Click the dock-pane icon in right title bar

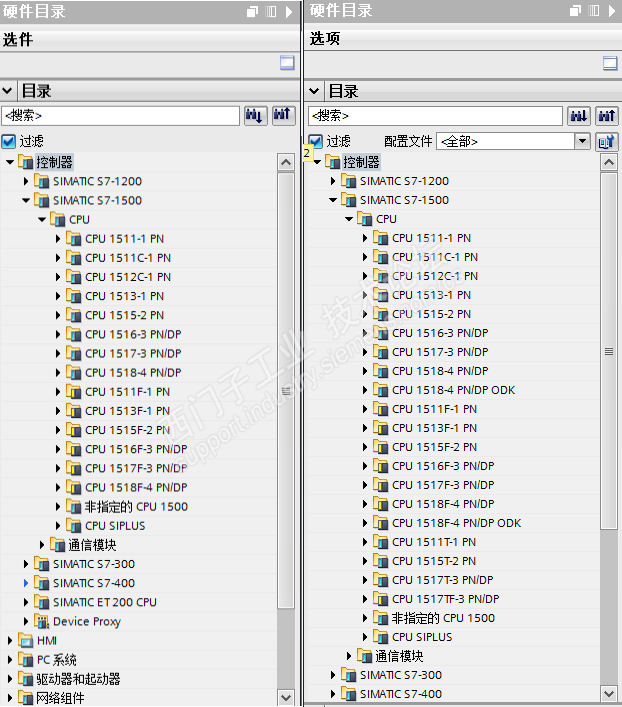pos(594,11)
